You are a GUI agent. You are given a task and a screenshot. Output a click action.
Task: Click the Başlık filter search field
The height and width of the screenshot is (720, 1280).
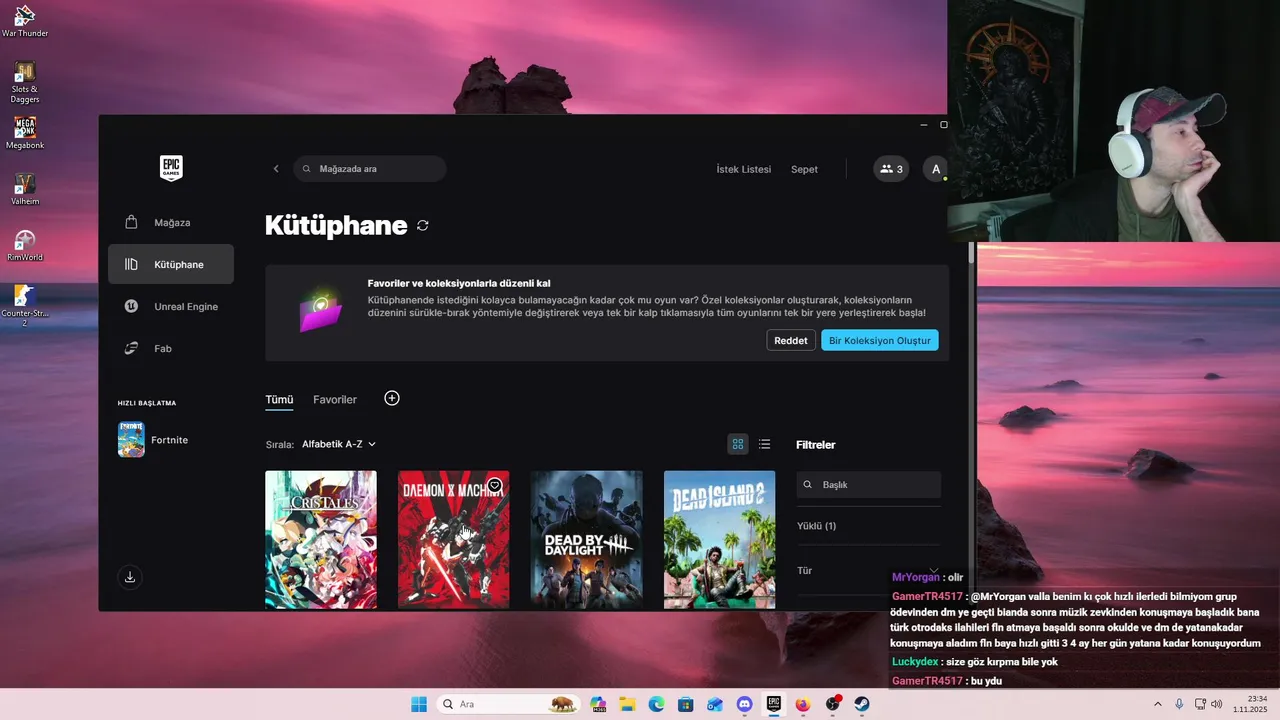[x=869, y=484]
